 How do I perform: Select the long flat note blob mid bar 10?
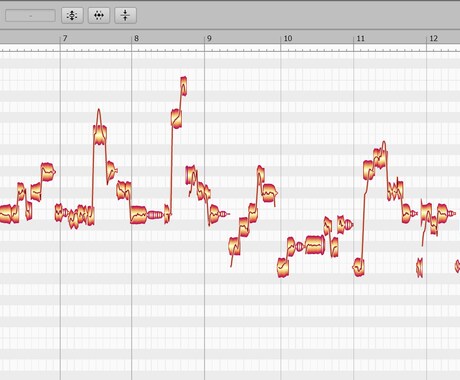(x=315, y=245)
